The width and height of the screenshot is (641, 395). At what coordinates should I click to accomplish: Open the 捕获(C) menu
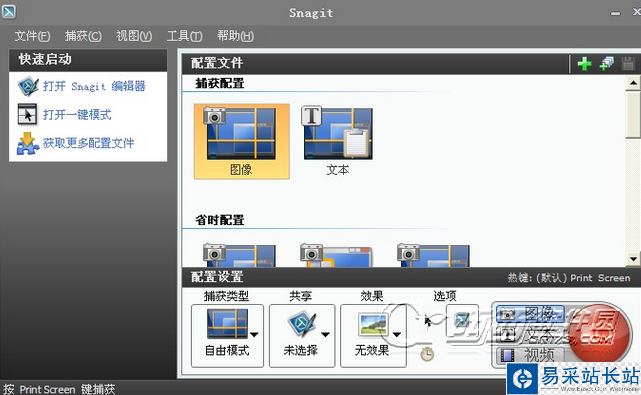click(83, 36)
